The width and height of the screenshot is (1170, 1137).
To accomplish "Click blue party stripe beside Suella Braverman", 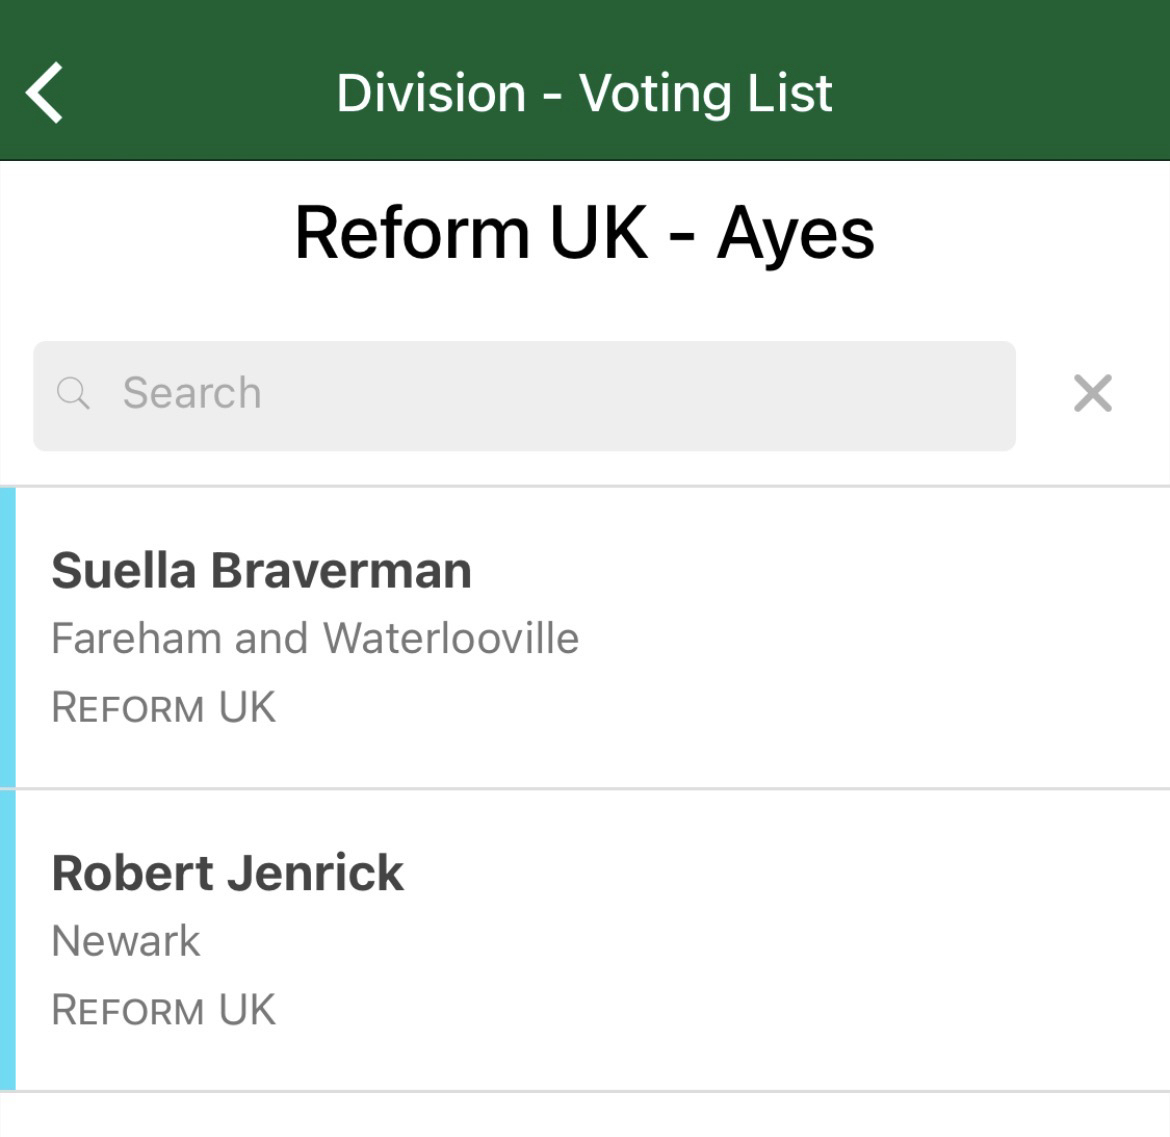I will point(7,638).
